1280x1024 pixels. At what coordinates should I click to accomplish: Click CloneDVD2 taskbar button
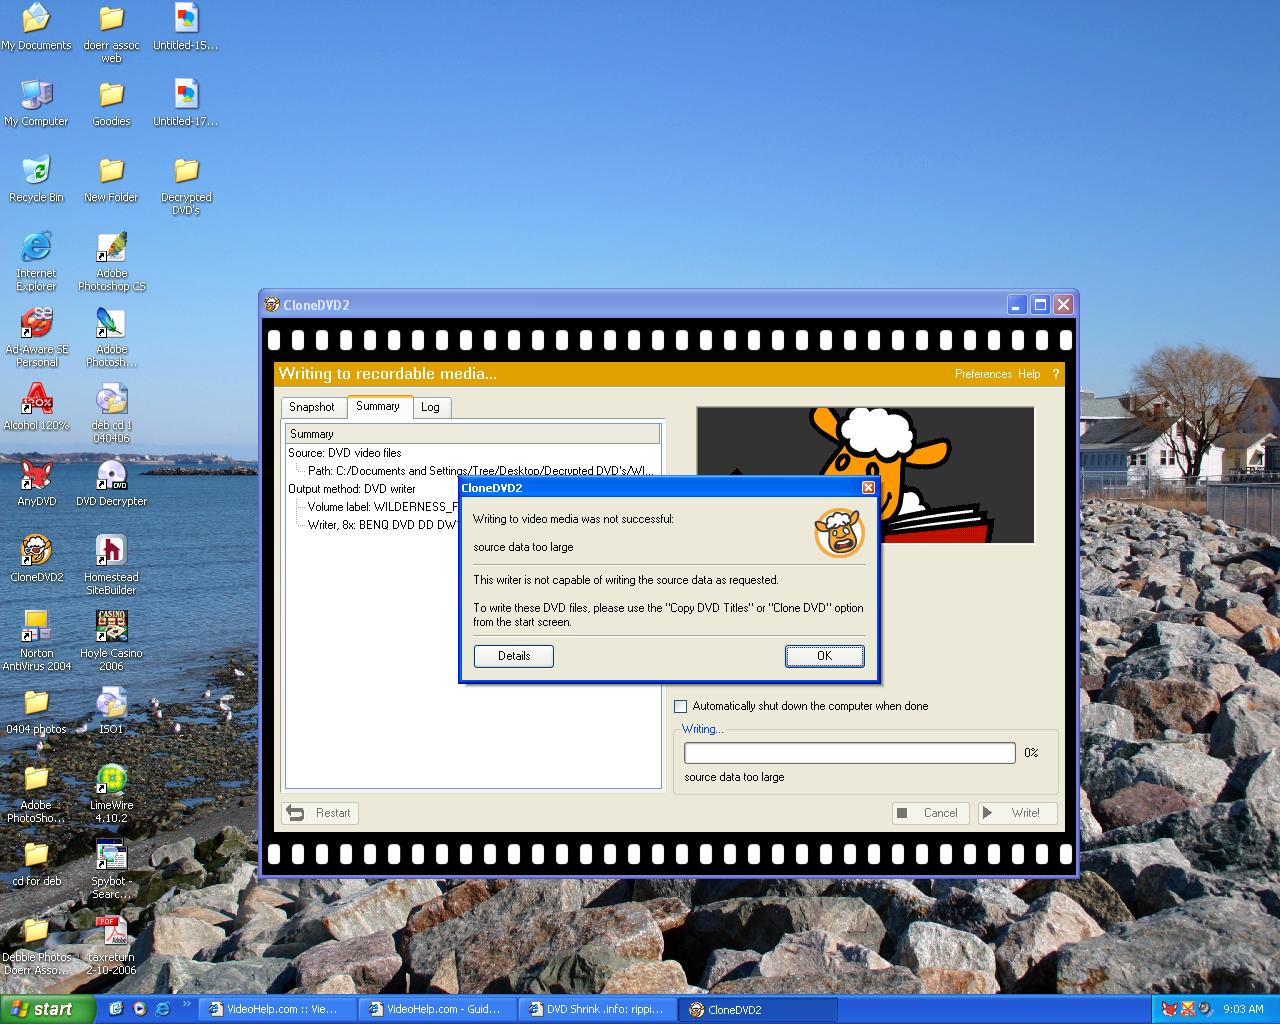(759, 1009)
